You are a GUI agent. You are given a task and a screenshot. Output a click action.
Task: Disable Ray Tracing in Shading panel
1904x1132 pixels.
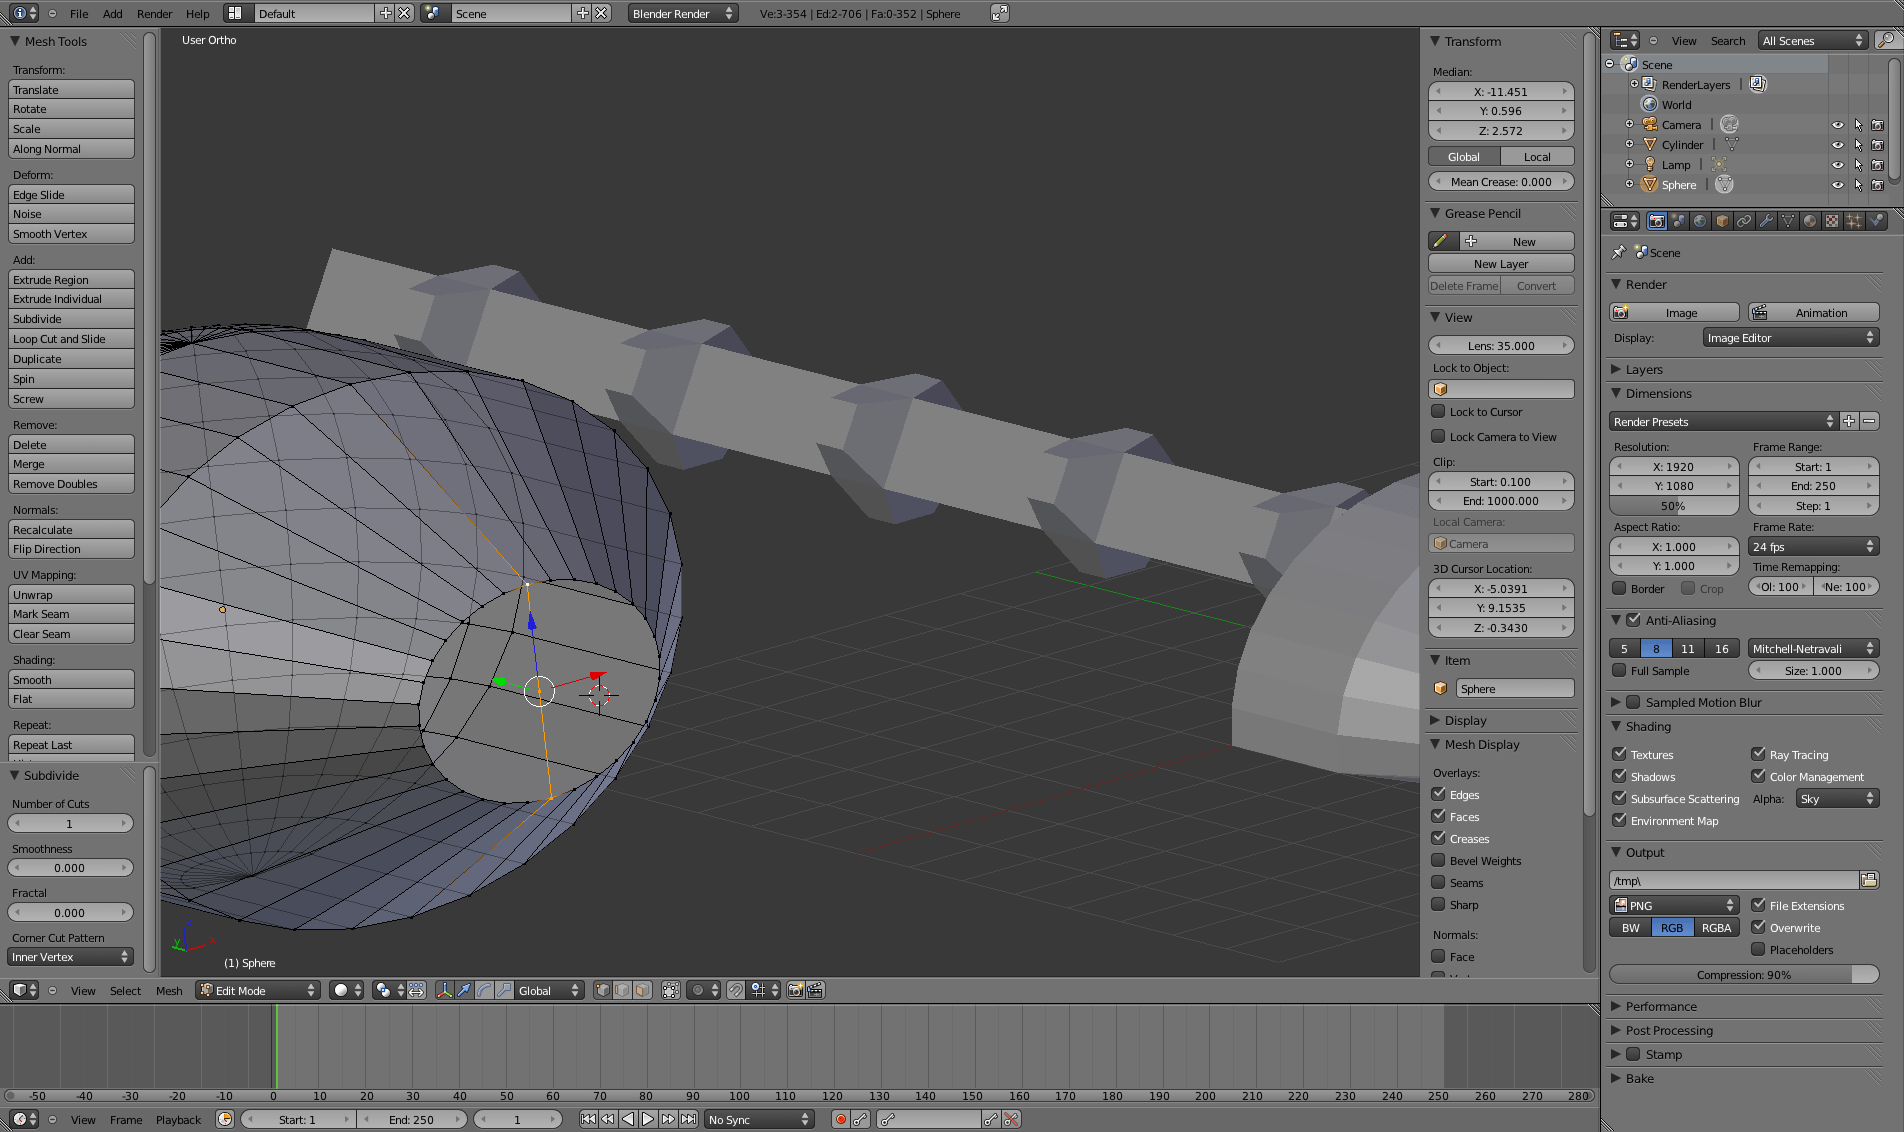[x=1758, y=754]
